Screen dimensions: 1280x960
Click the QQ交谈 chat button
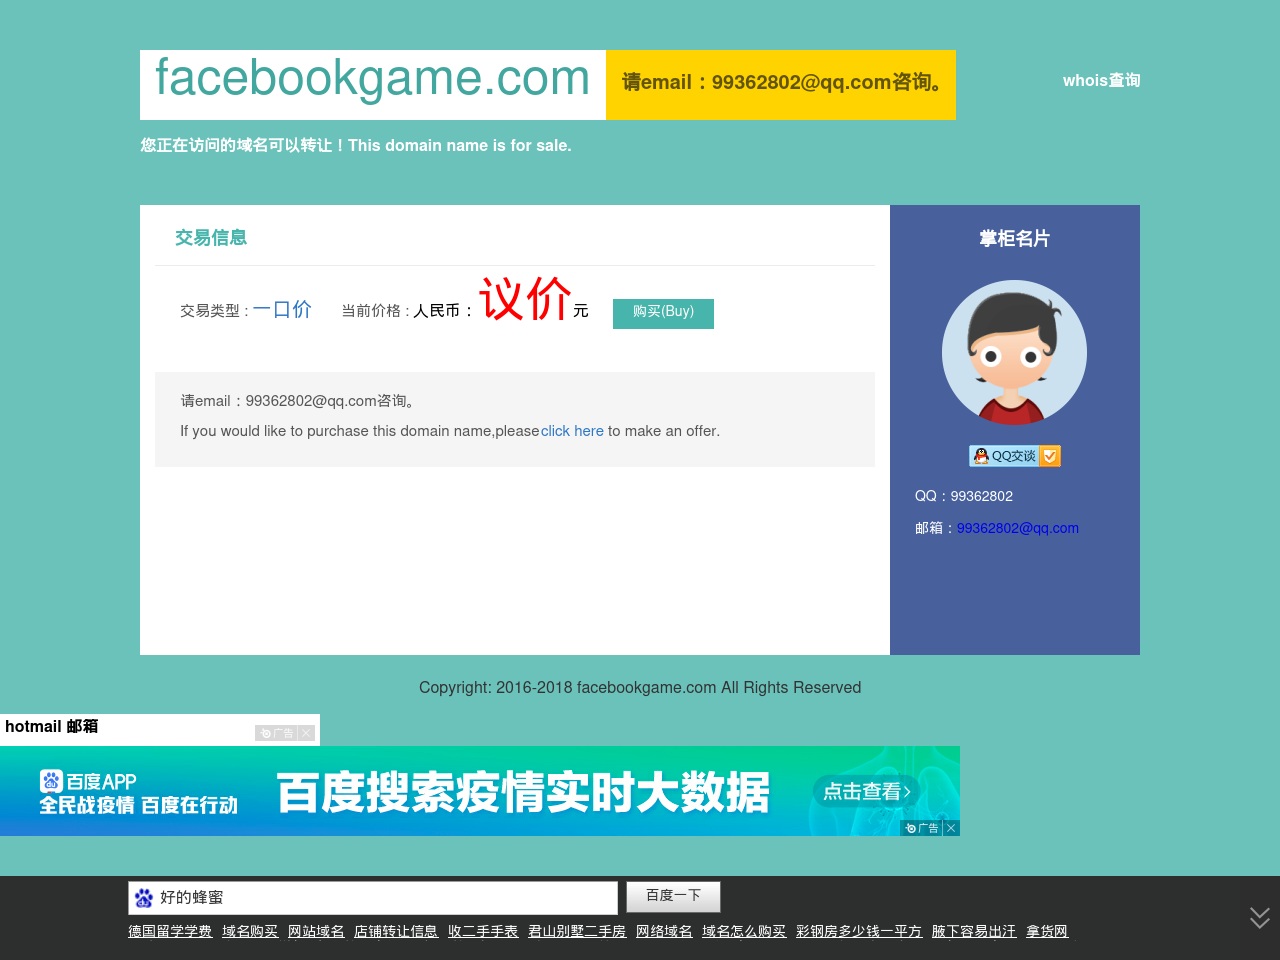pos(1015,456)
